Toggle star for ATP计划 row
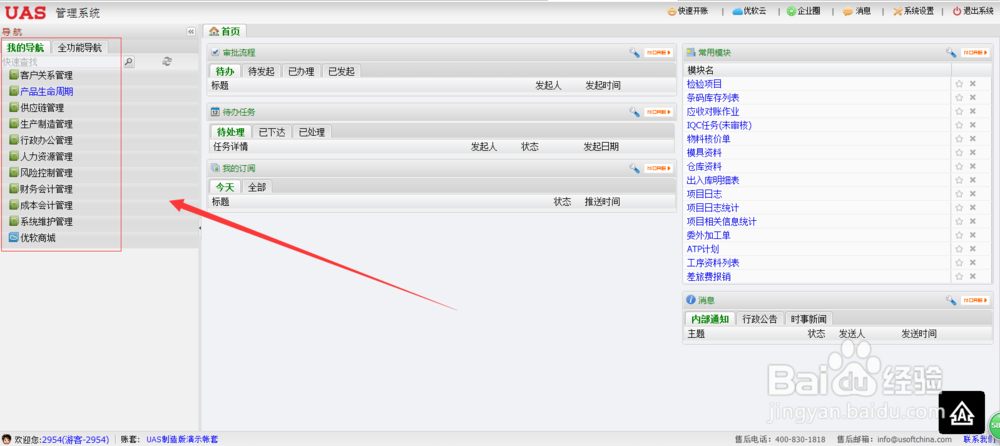This screenshot has height=446, width=1000. click(x=959, y=248)
